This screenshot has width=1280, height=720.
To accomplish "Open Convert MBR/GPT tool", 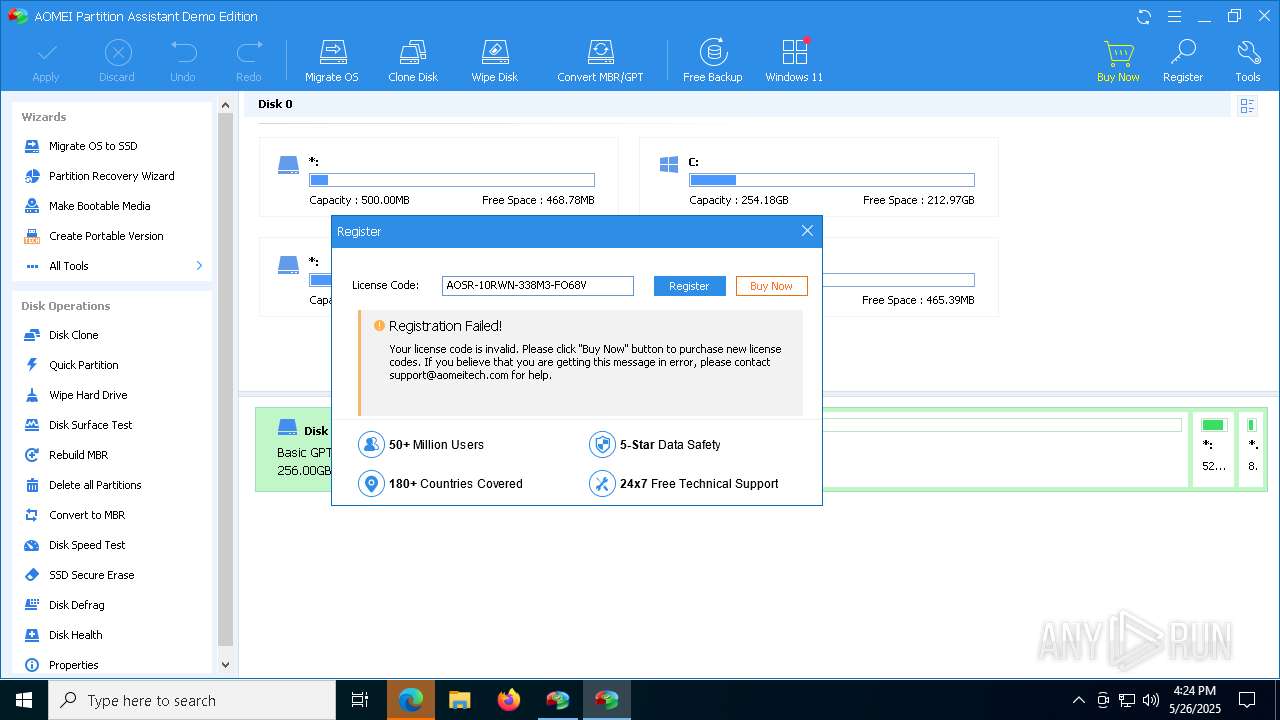I will [x=600, y=61].
